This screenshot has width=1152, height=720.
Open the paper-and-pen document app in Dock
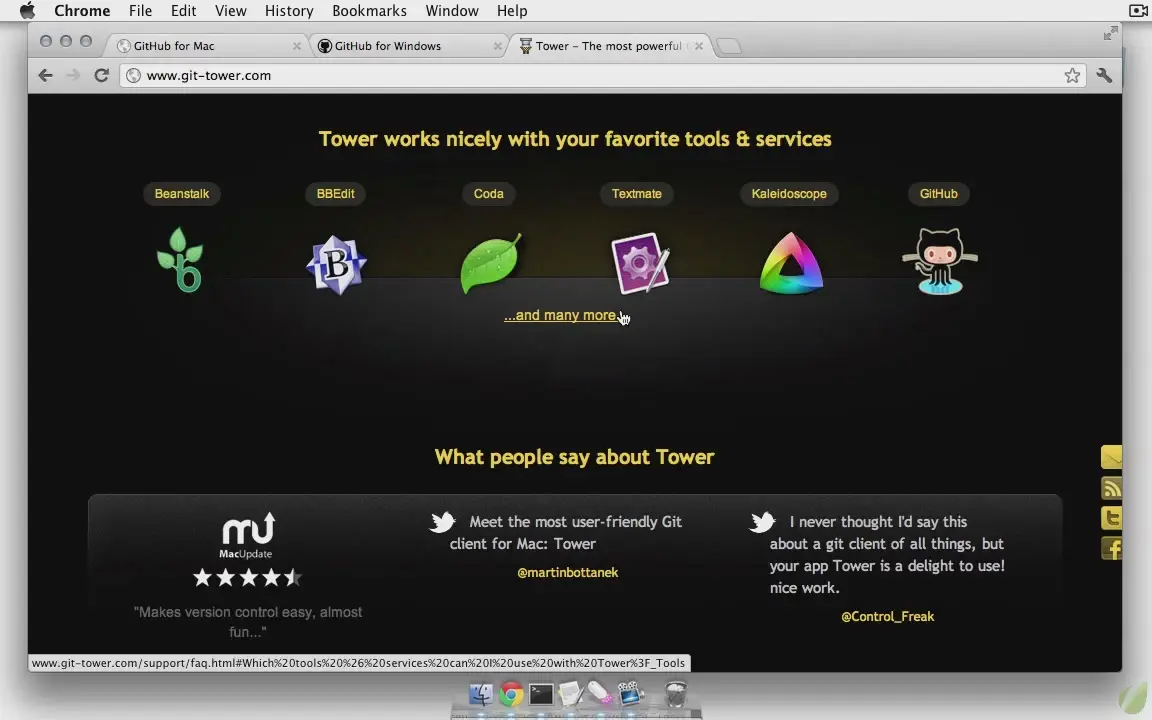pyautogui.click(x=570, y=694)
